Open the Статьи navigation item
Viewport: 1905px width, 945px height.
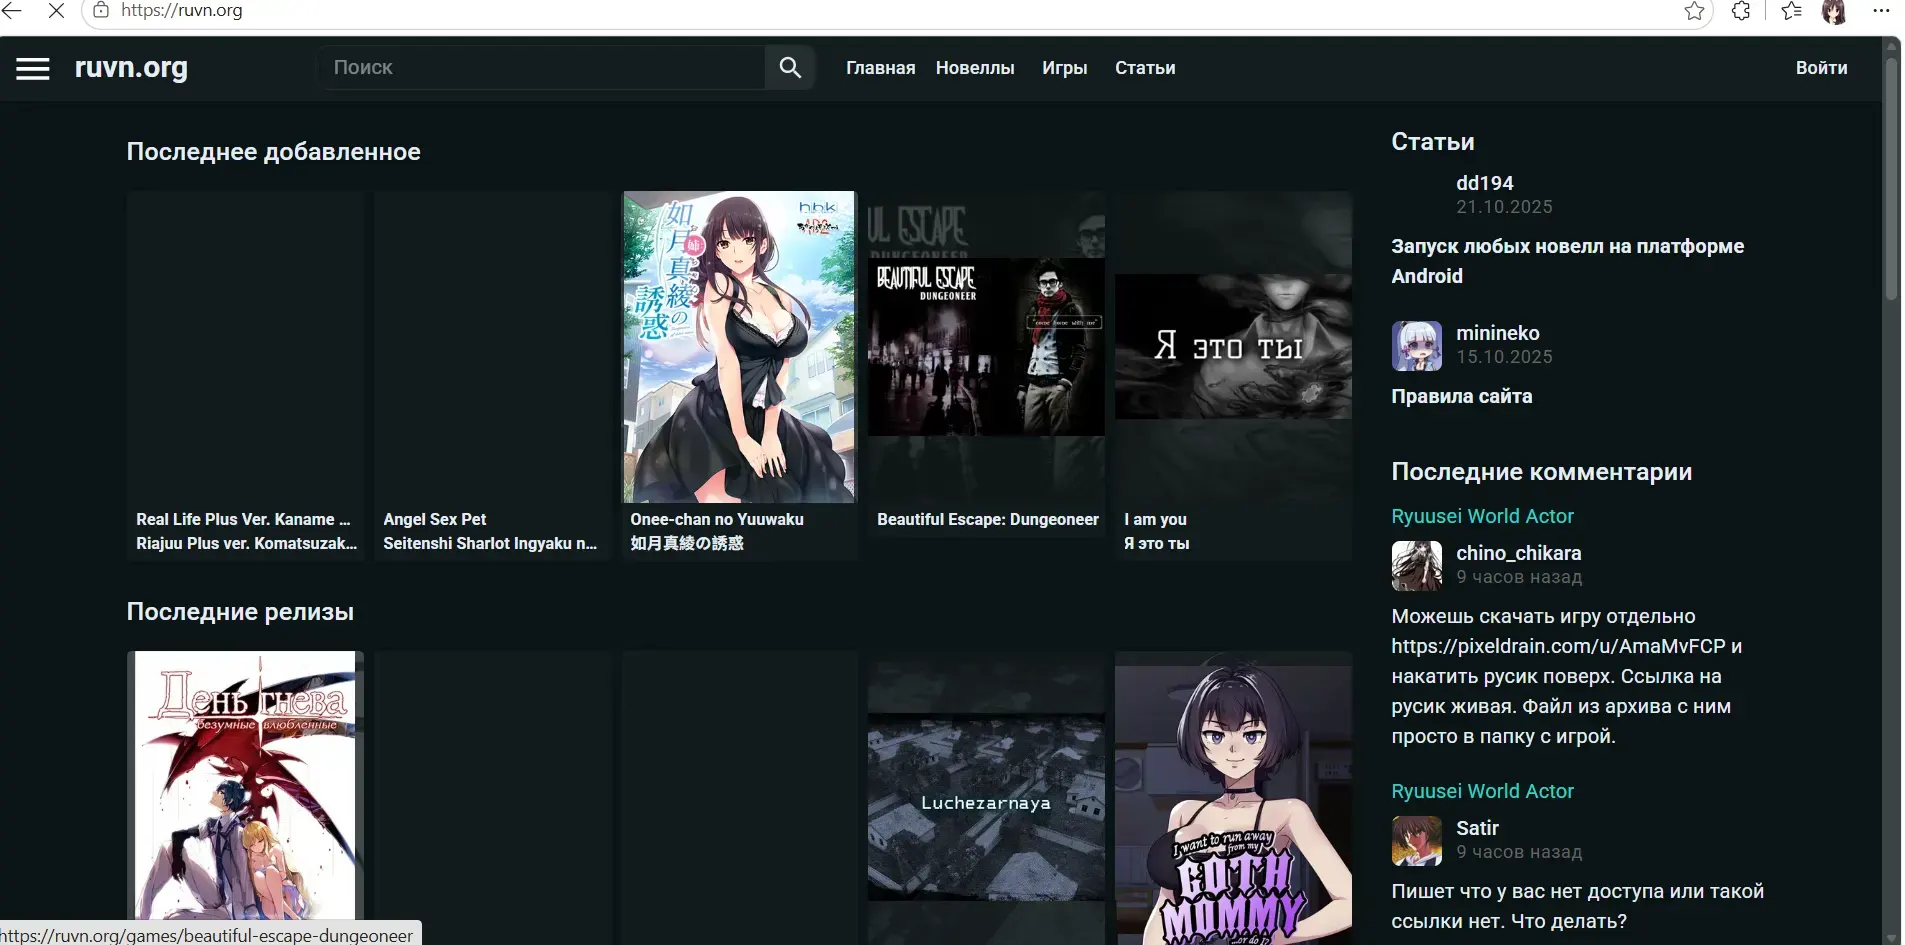click(x=1145, y=68)
